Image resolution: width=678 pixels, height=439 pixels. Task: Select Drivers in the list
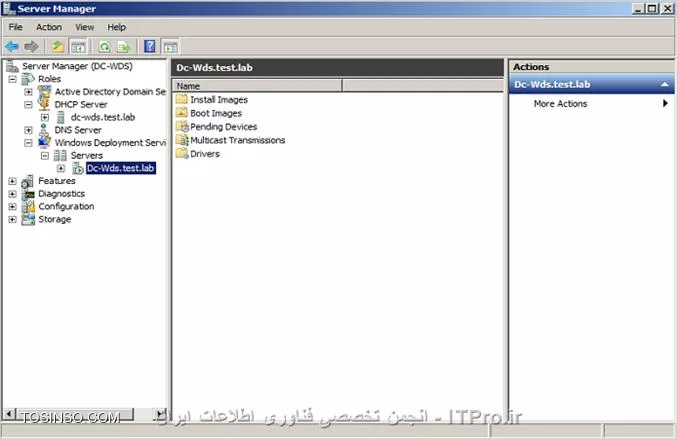tap(205, 154)
